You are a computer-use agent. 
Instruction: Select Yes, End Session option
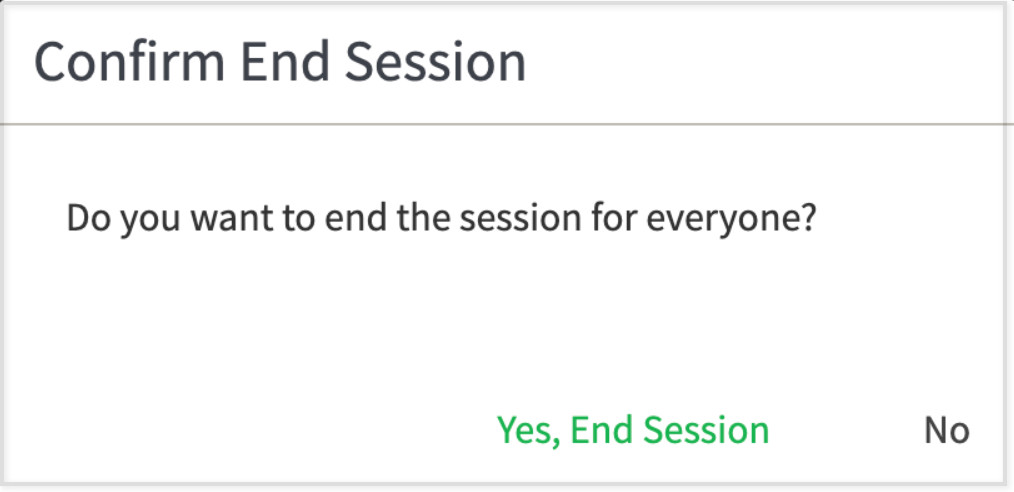[x=632, y=431]
